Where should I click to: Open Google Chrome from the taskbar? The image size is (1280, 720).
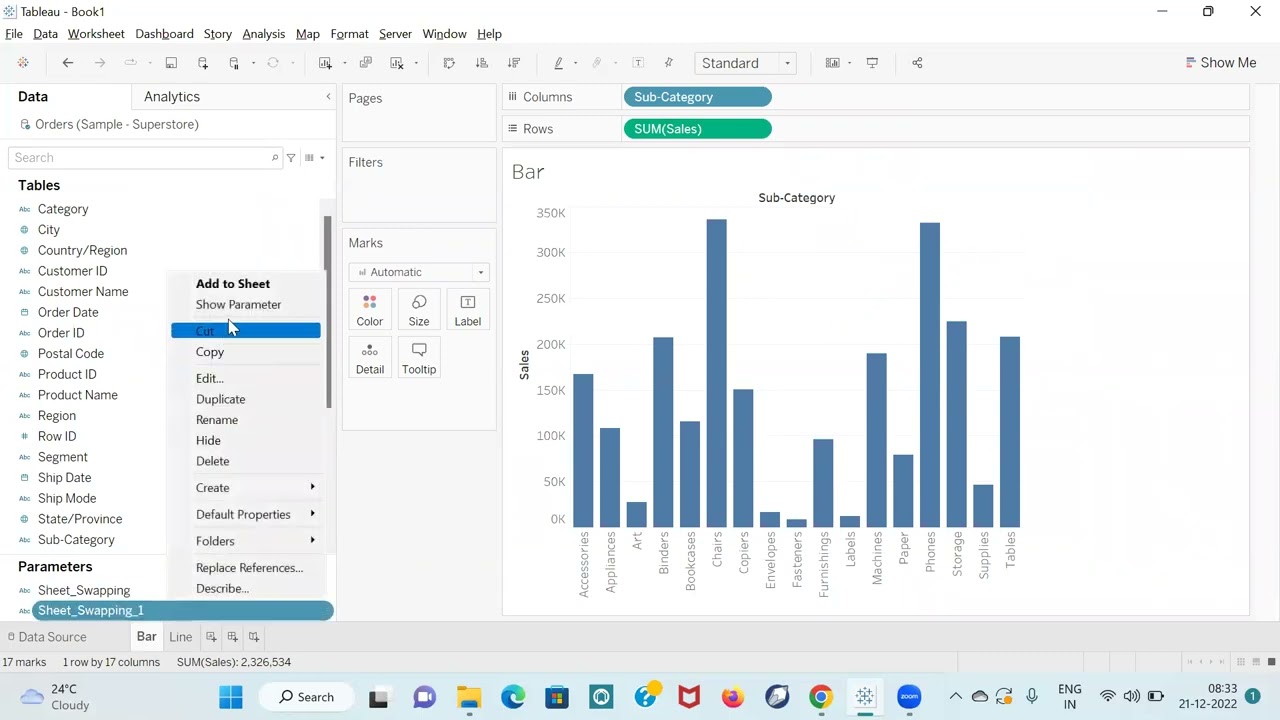[x=820, y=697]
